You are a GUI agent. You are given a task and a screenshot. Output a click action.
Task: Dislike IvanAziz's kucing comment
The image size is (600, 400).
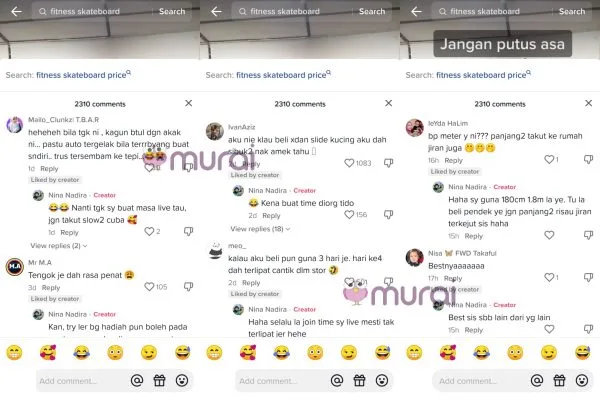(x=388, y=163)
